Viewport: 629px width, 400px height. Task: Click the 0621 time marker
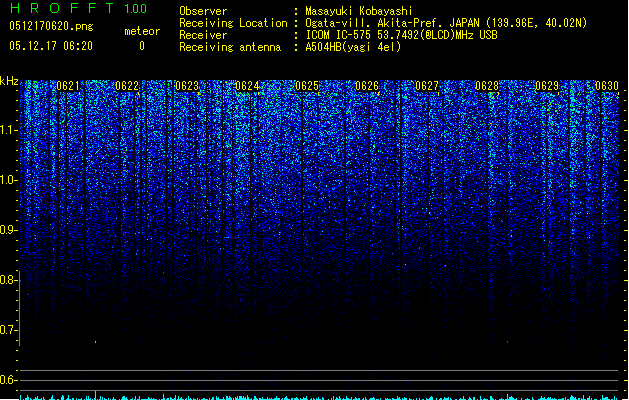click(x=68, y=86)
